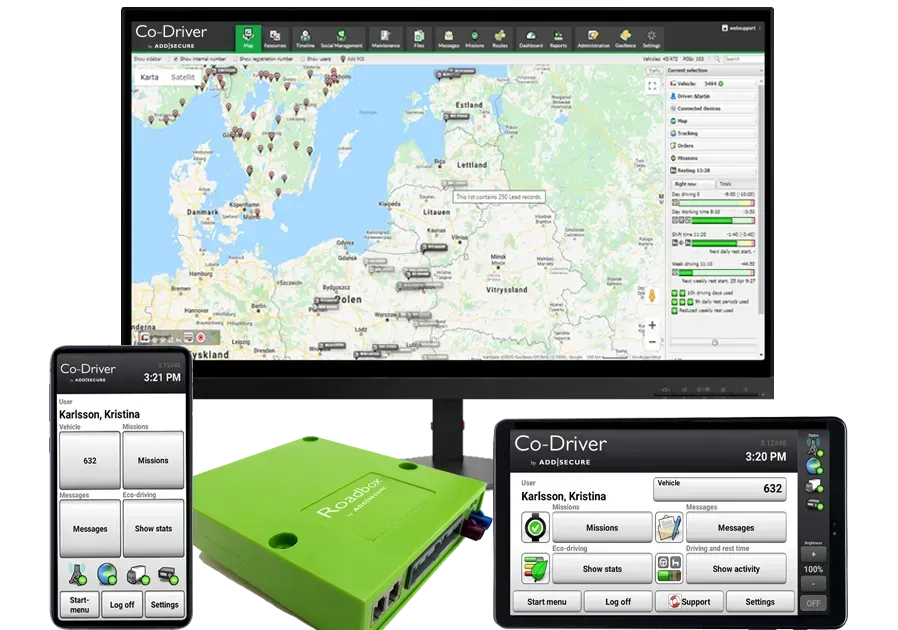
Task: Open the Maintenance module
Action: coord(385,38)
